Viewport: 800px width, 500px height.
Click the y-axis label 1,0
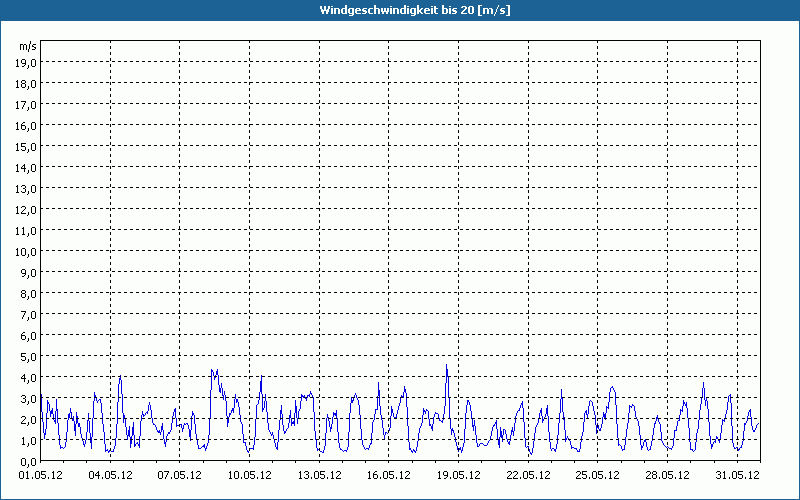(x=28, y=441)
